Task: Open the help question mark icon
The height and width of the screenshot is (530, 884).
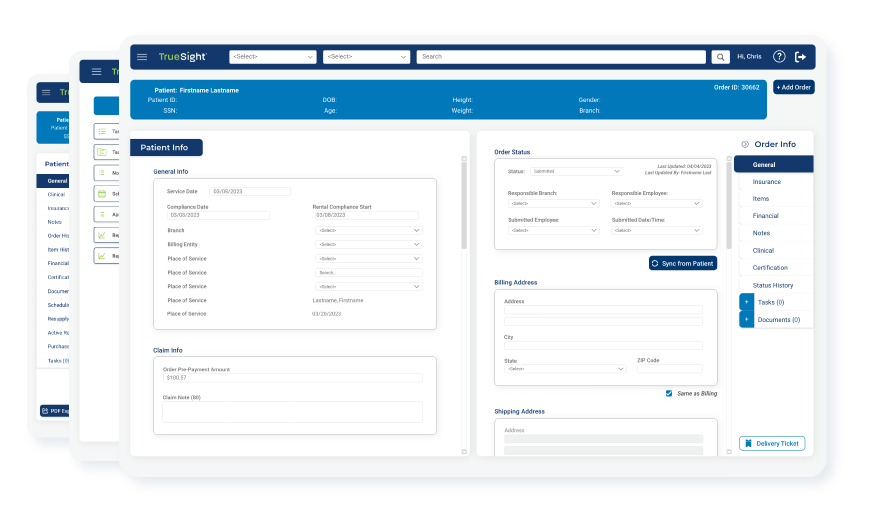Action: point(779,57)
